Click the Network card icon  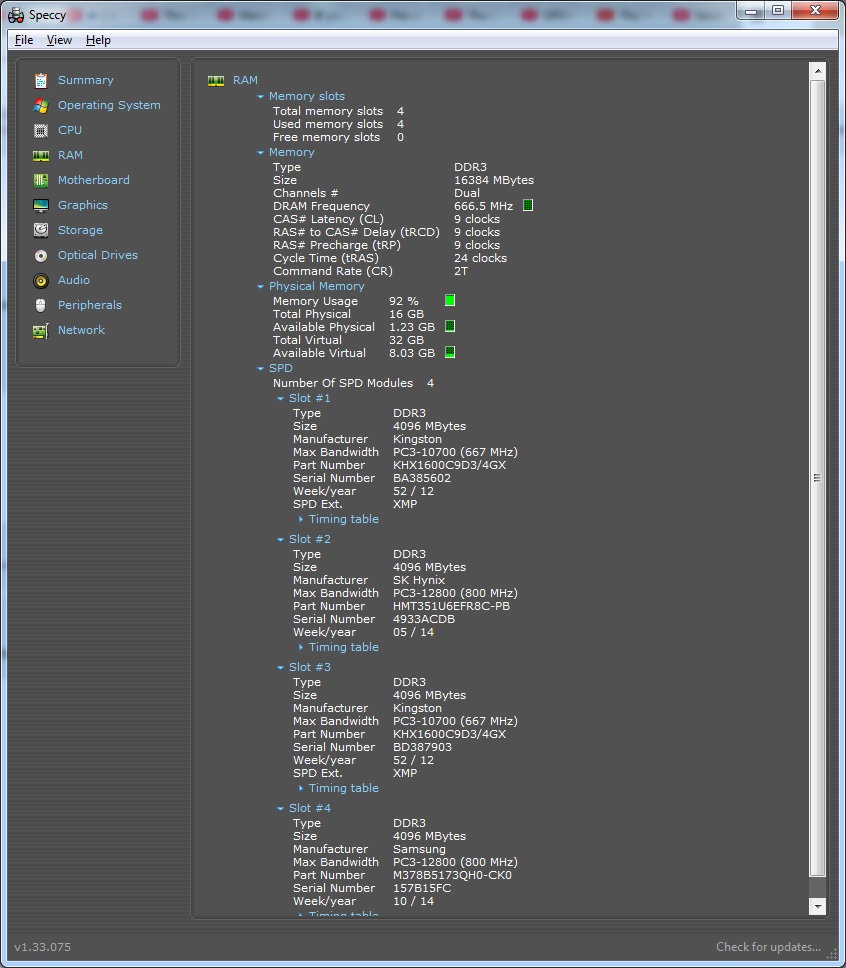point(41,331)
